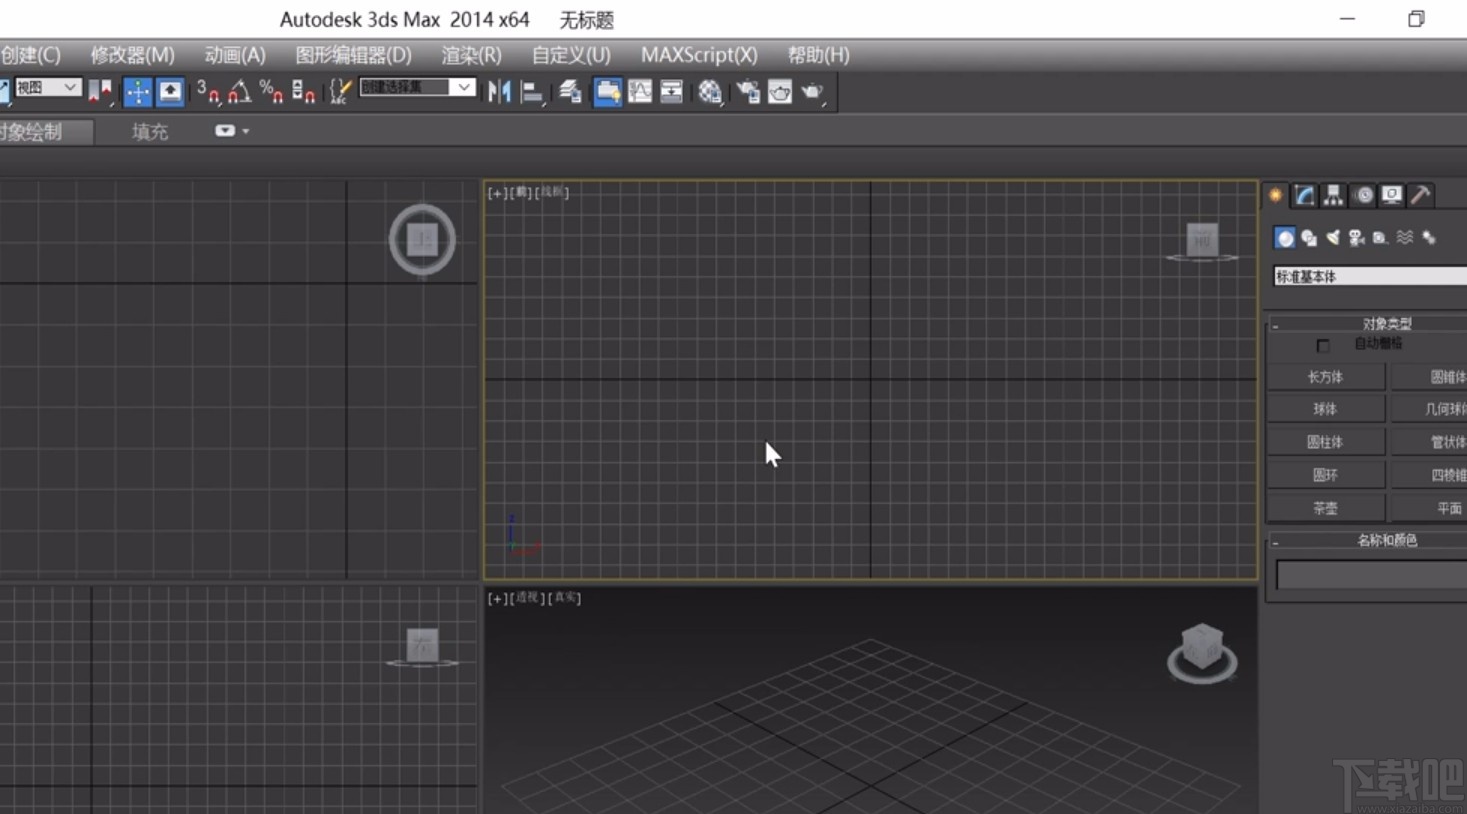Switch to the Display command panel tab
Screen dimensions: 1467x814
click(x=1392, y=195)
